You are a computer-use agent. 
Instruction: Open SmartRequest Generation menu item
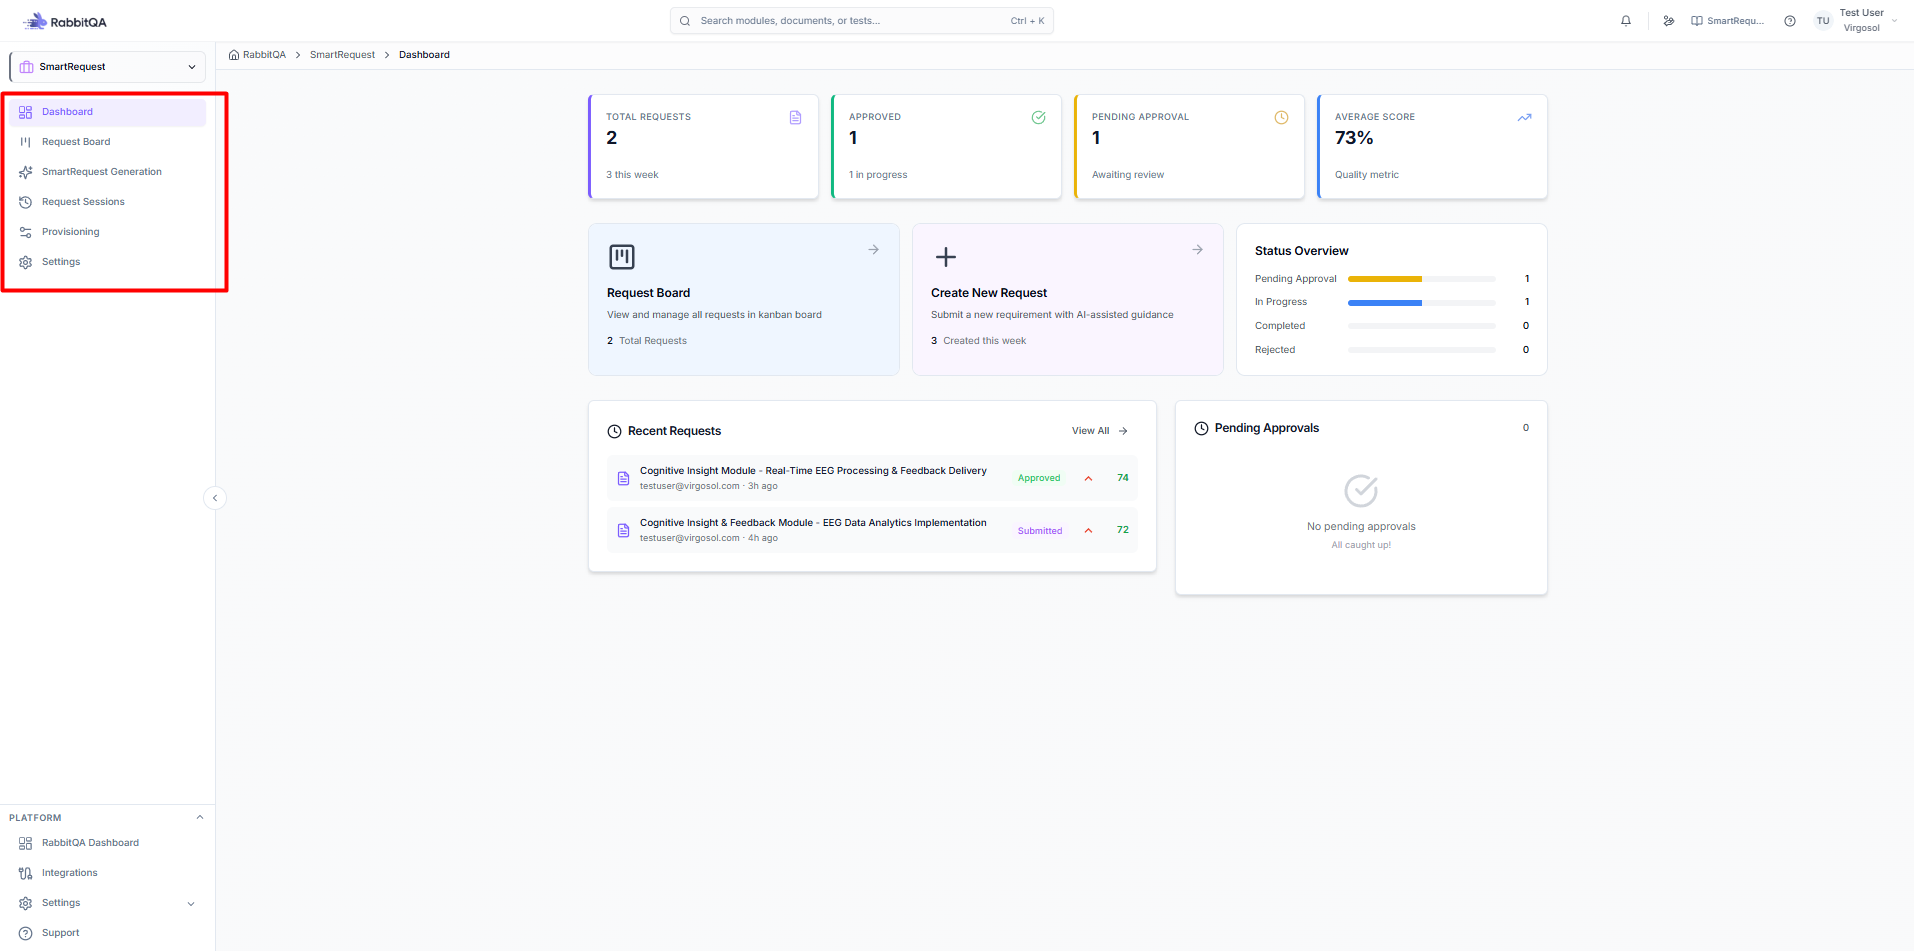point(107,172)
